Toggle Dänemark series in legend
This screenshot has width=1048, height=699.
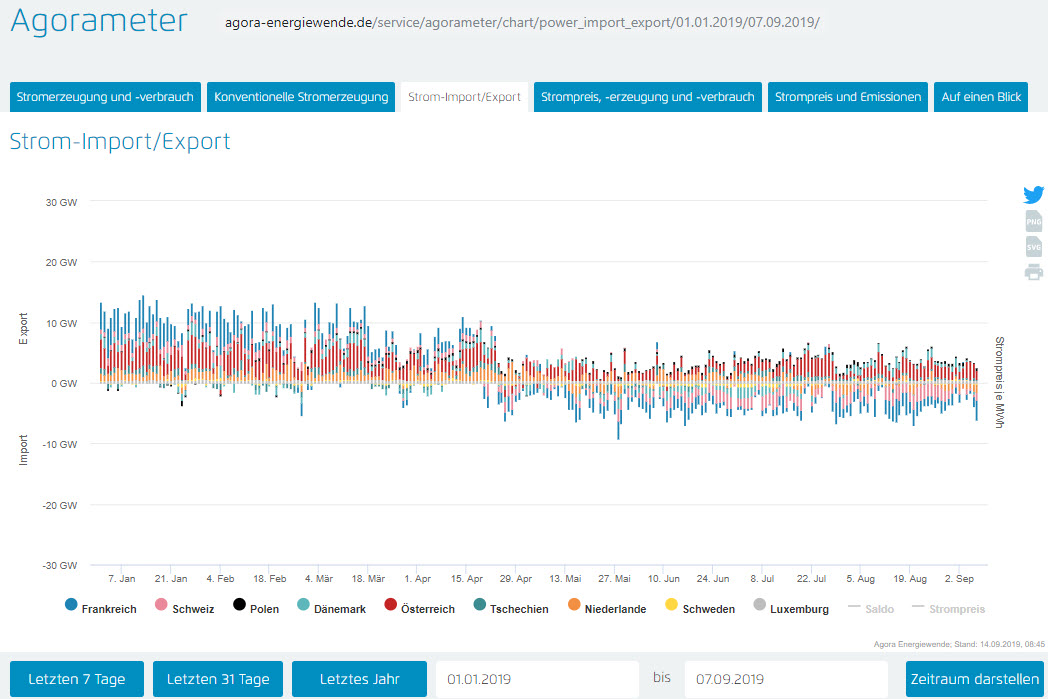[x=332, y=607]
